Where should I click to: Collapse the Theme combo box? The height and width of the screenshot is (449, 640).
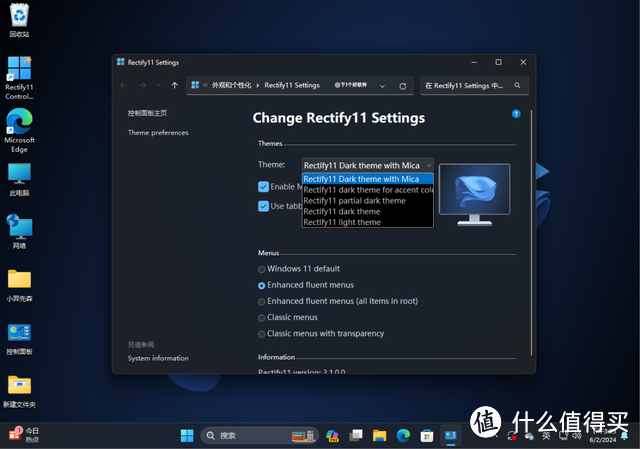point(429,165)
